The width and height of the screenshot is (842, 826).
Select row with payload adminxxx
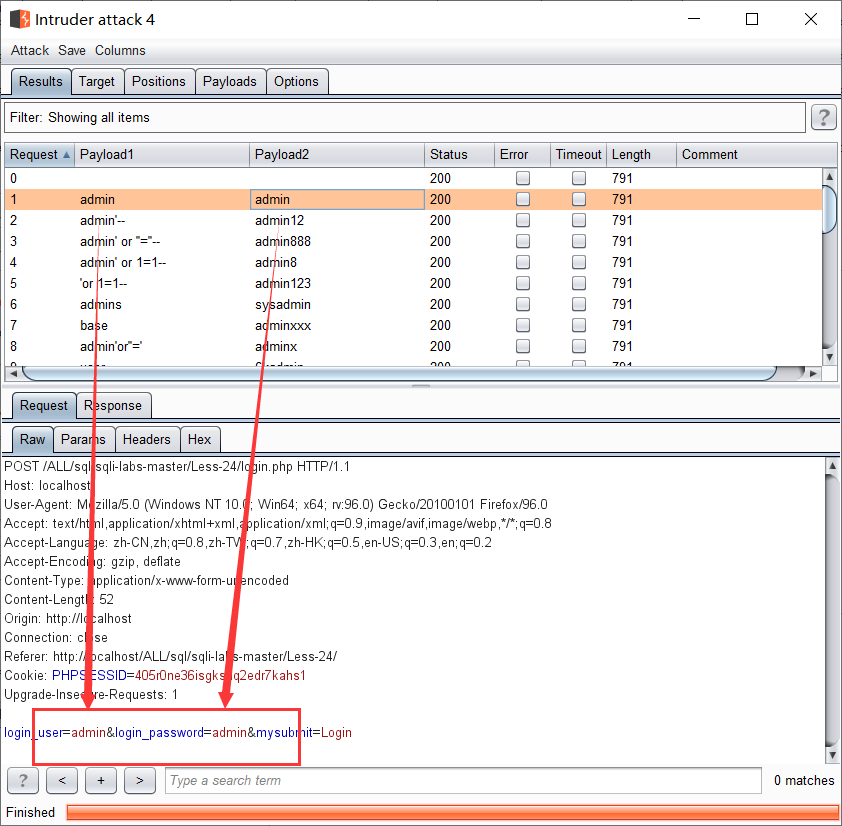tap(413, 325)
